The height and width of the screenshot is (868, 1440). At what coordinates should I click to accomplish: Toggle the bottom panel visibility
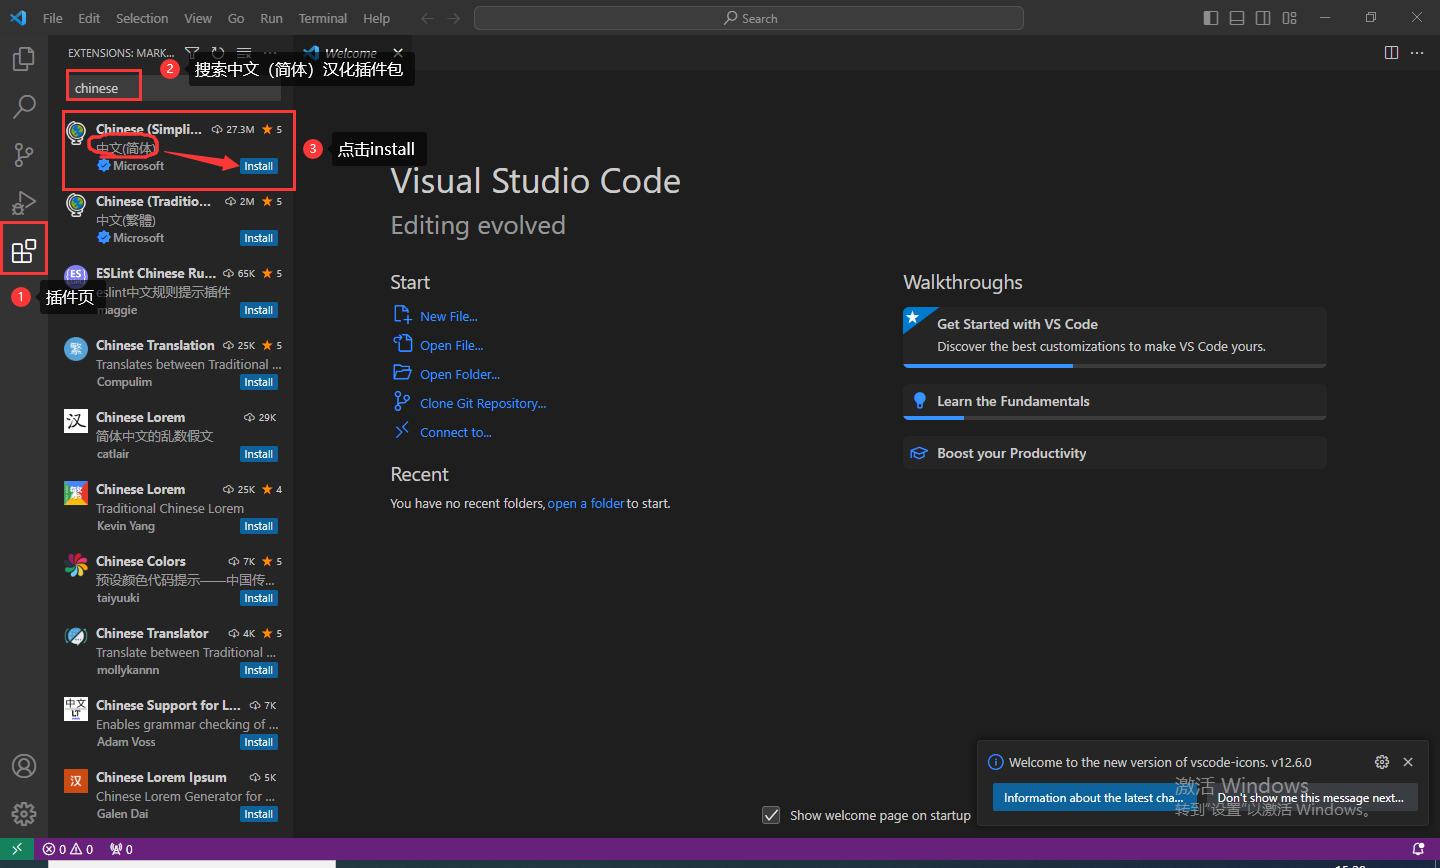[x=1237, y=18]
